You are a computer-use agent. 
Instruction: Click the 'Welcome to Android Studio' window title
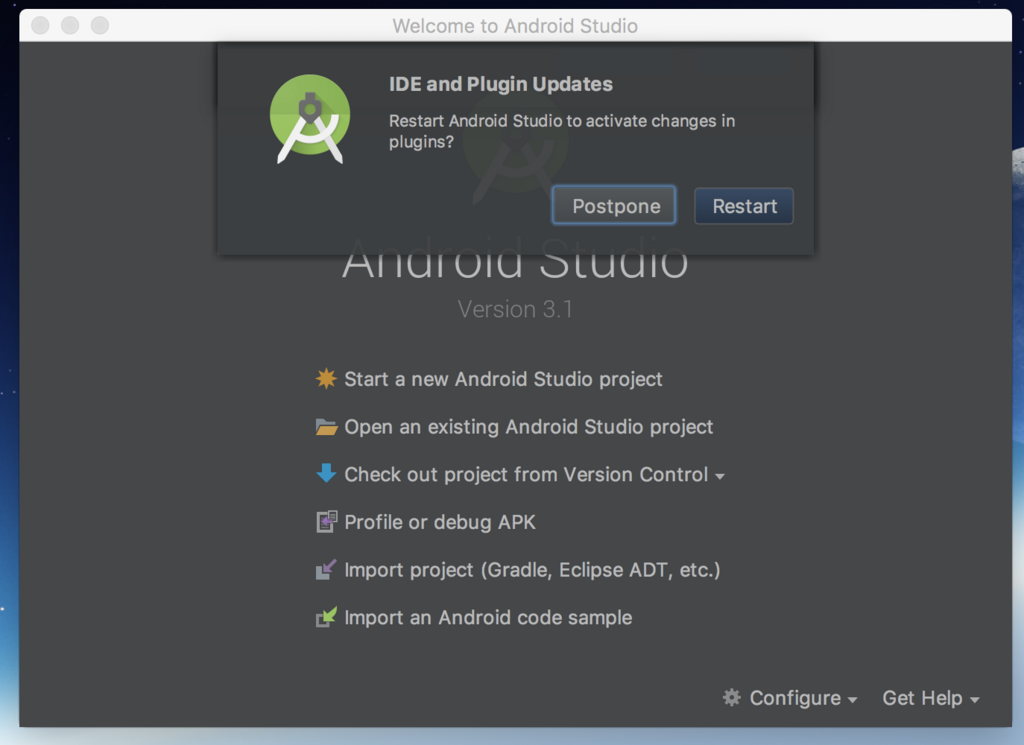coord(515,25)
